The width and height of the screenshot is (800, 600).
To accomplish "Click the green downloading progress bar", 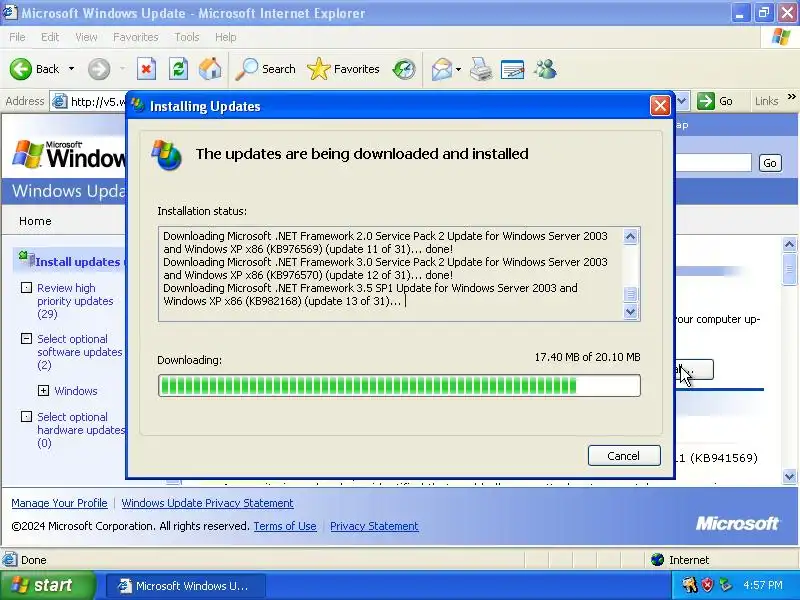I will 399,386.
